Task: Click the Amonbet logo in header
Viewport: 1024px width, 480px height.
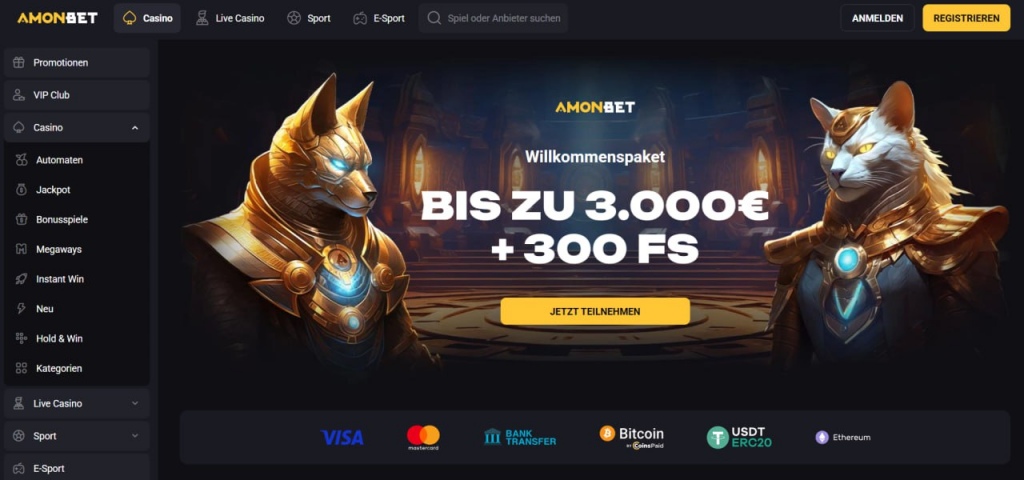Action: tap(57, 18)
